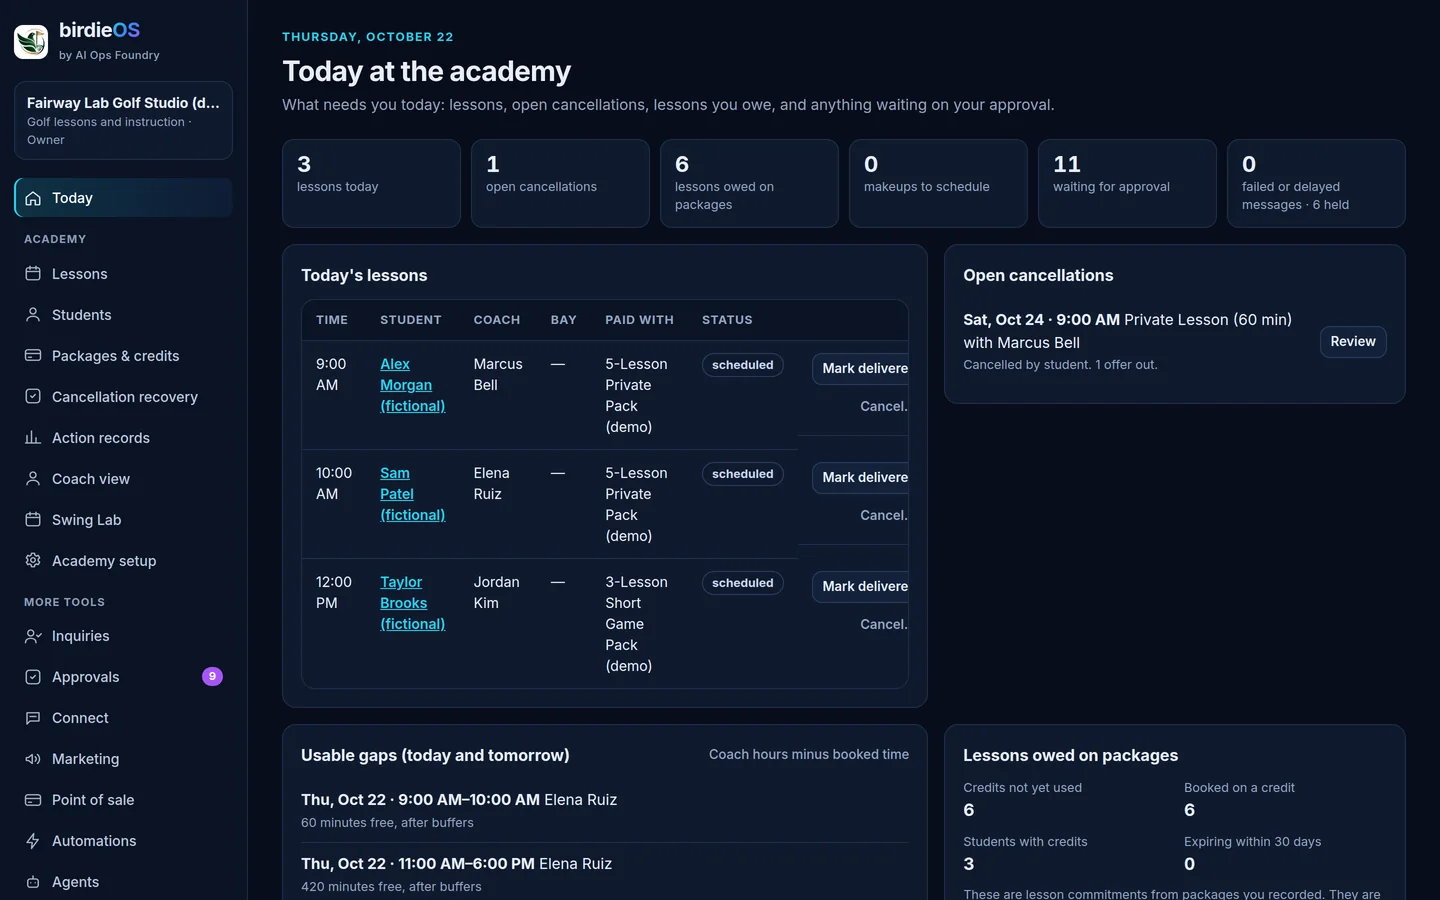Open Academy setup settings
Viewport: 1440px width, 900px height.
(123, 561)
